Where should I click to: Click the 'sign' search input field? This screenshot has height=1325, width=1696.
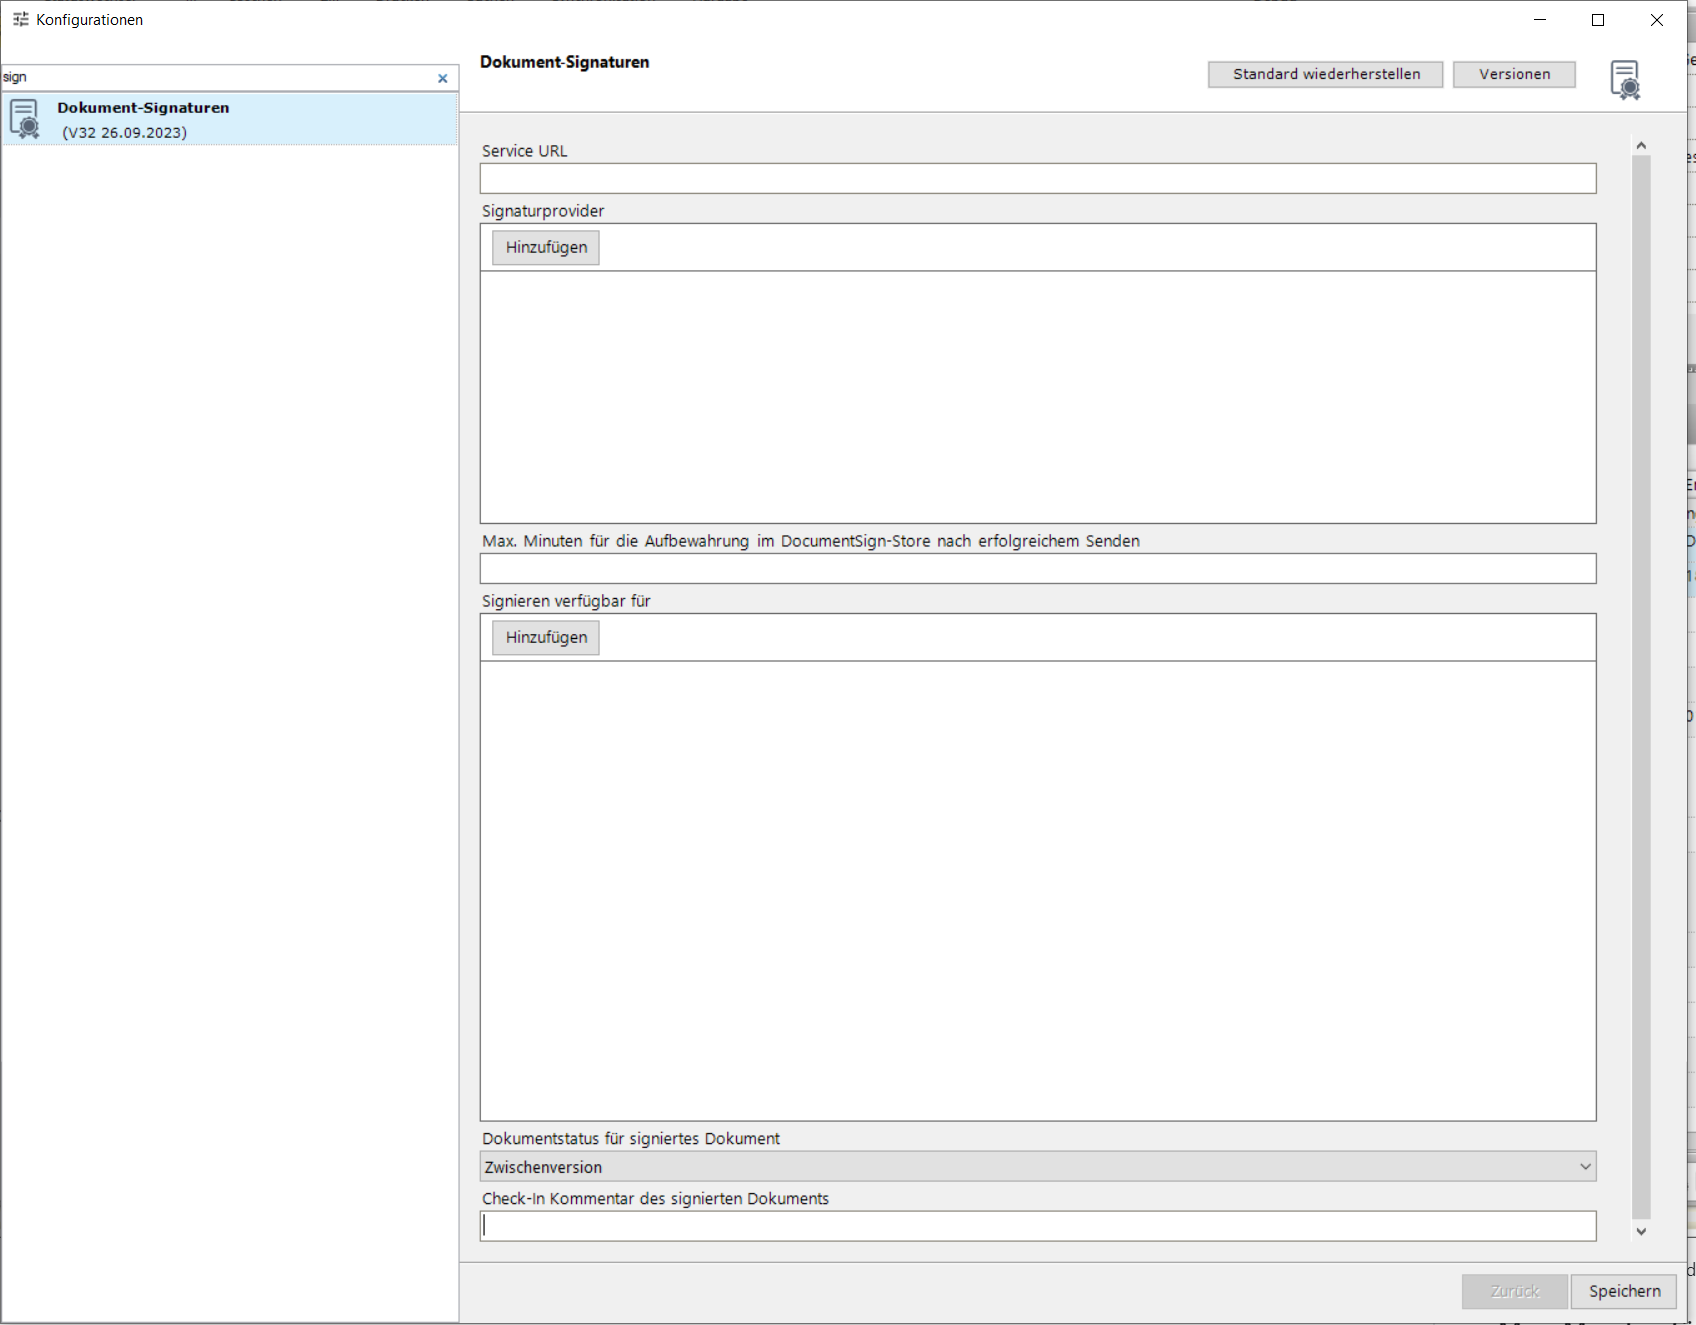[218, 77]
